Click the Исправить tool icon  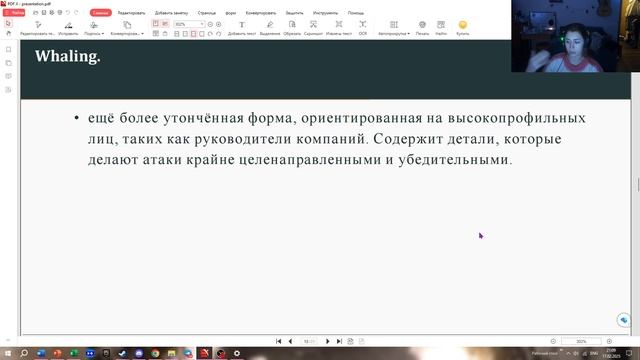68,25
